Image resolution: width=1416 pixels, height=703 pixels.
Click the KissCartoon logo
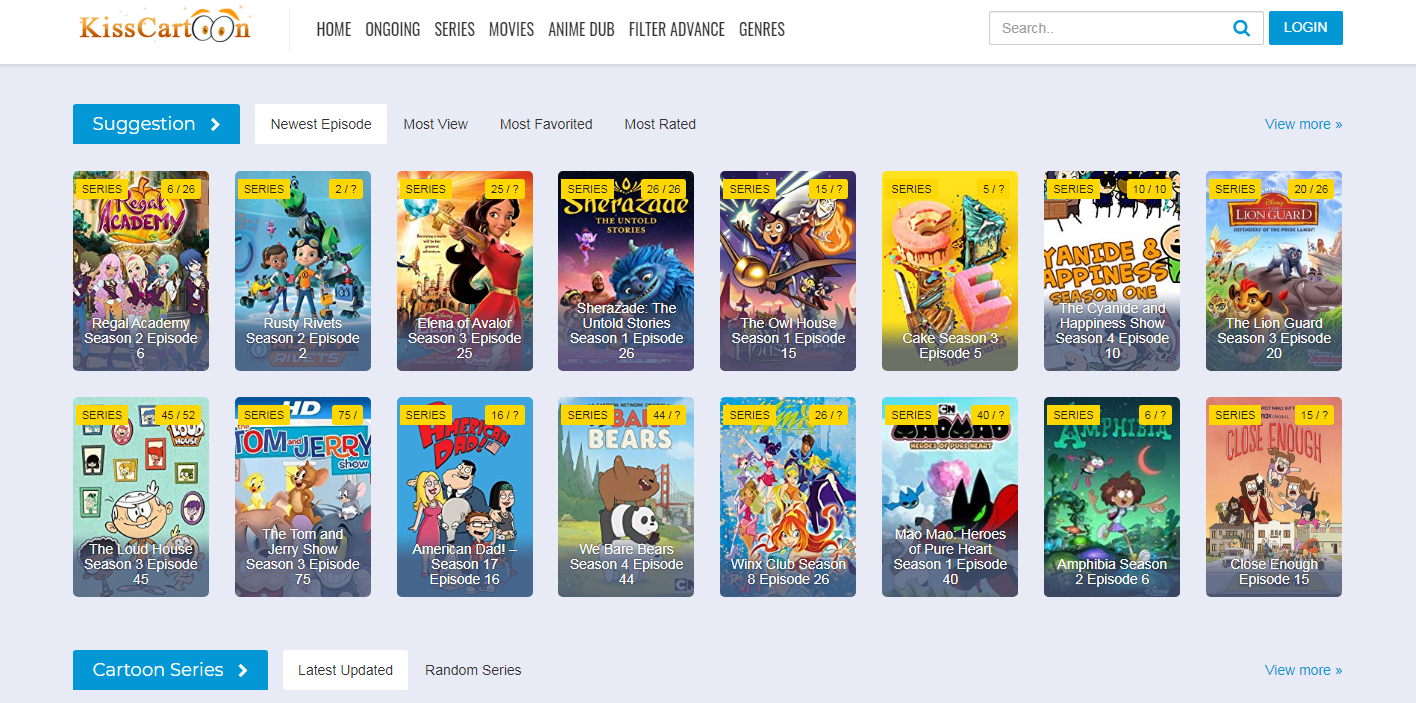click(x=165, y=27)
